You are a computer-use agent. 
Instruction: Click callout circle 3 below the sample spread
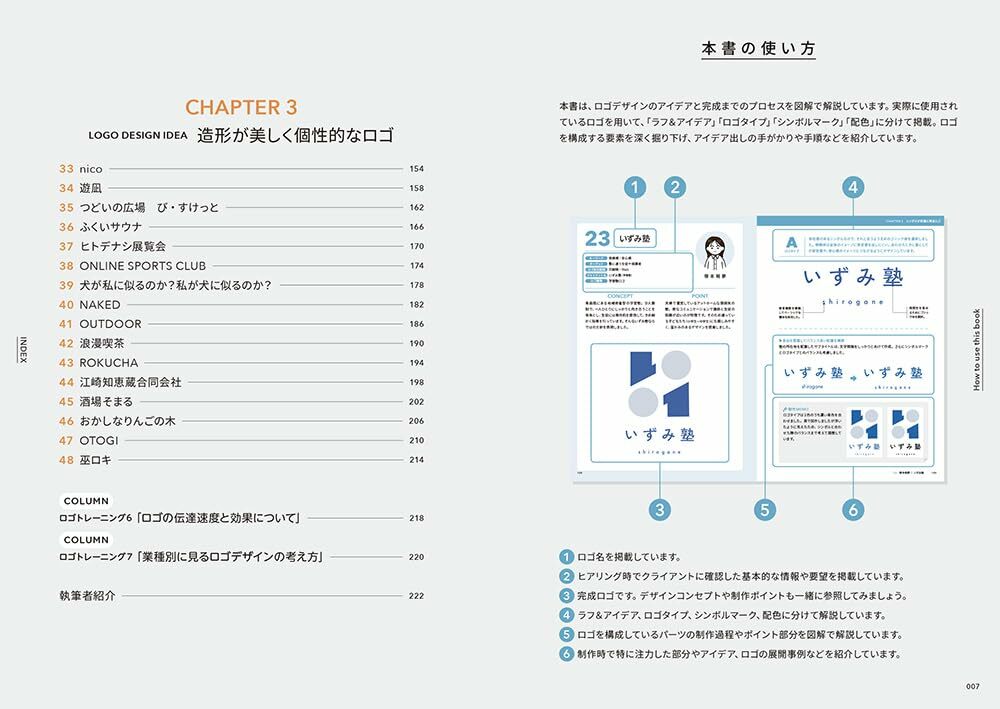pos(659,509)
